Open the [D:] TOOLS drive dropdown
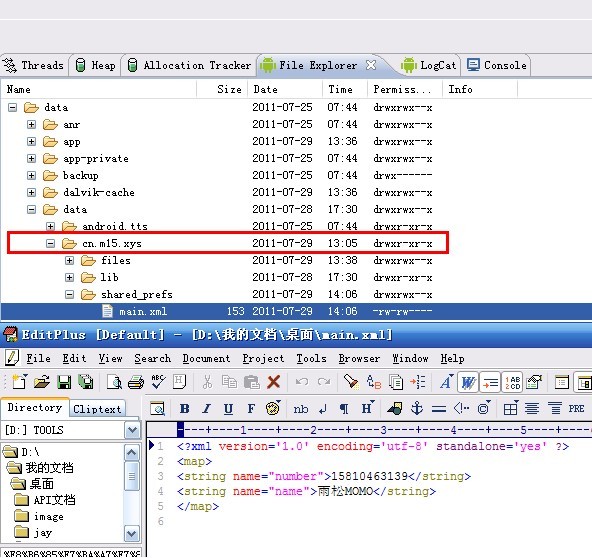592x558 pixels. [132, 430]
